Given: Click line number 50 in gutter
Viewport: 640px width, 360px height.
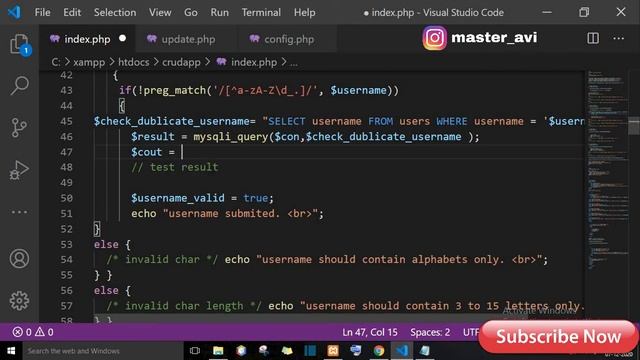Looking at the screenshot, I should [67, 198].
